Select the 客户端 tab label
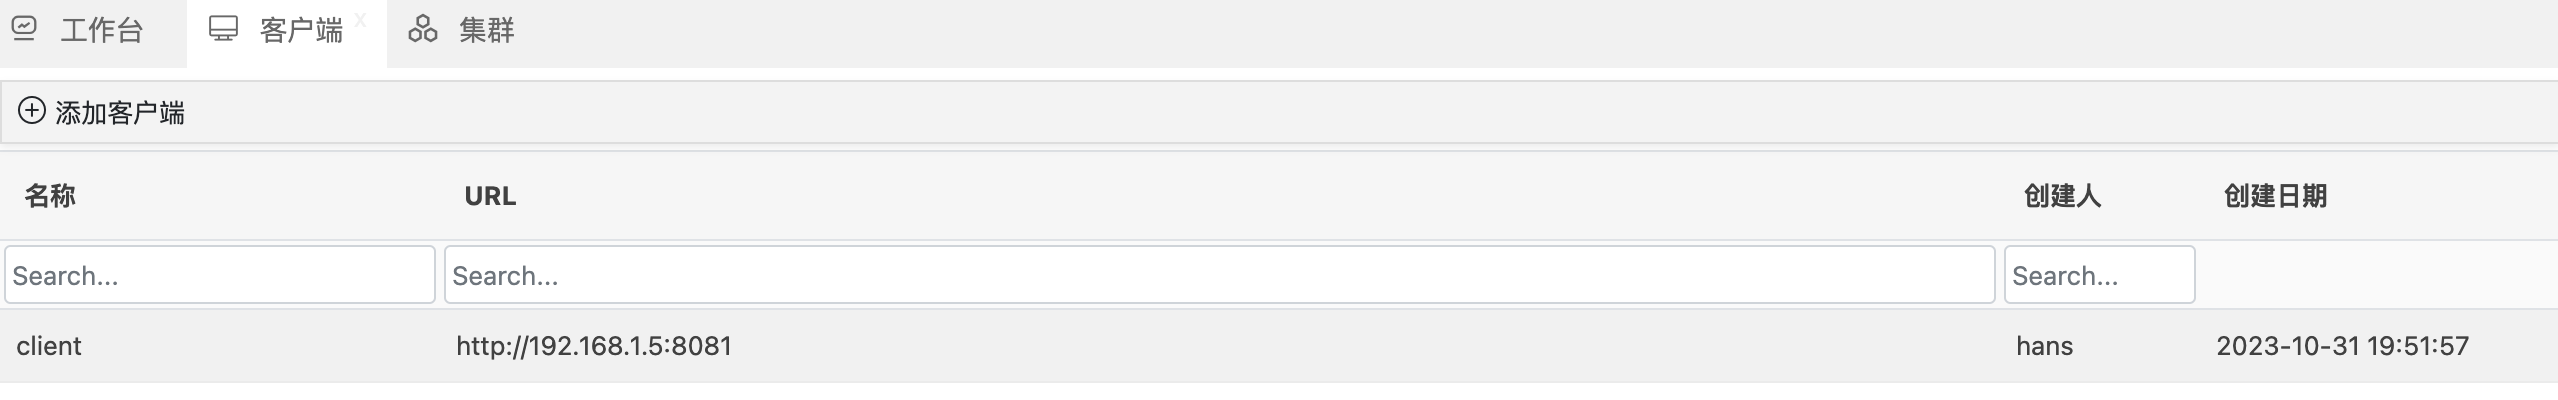 coord(301,31)
